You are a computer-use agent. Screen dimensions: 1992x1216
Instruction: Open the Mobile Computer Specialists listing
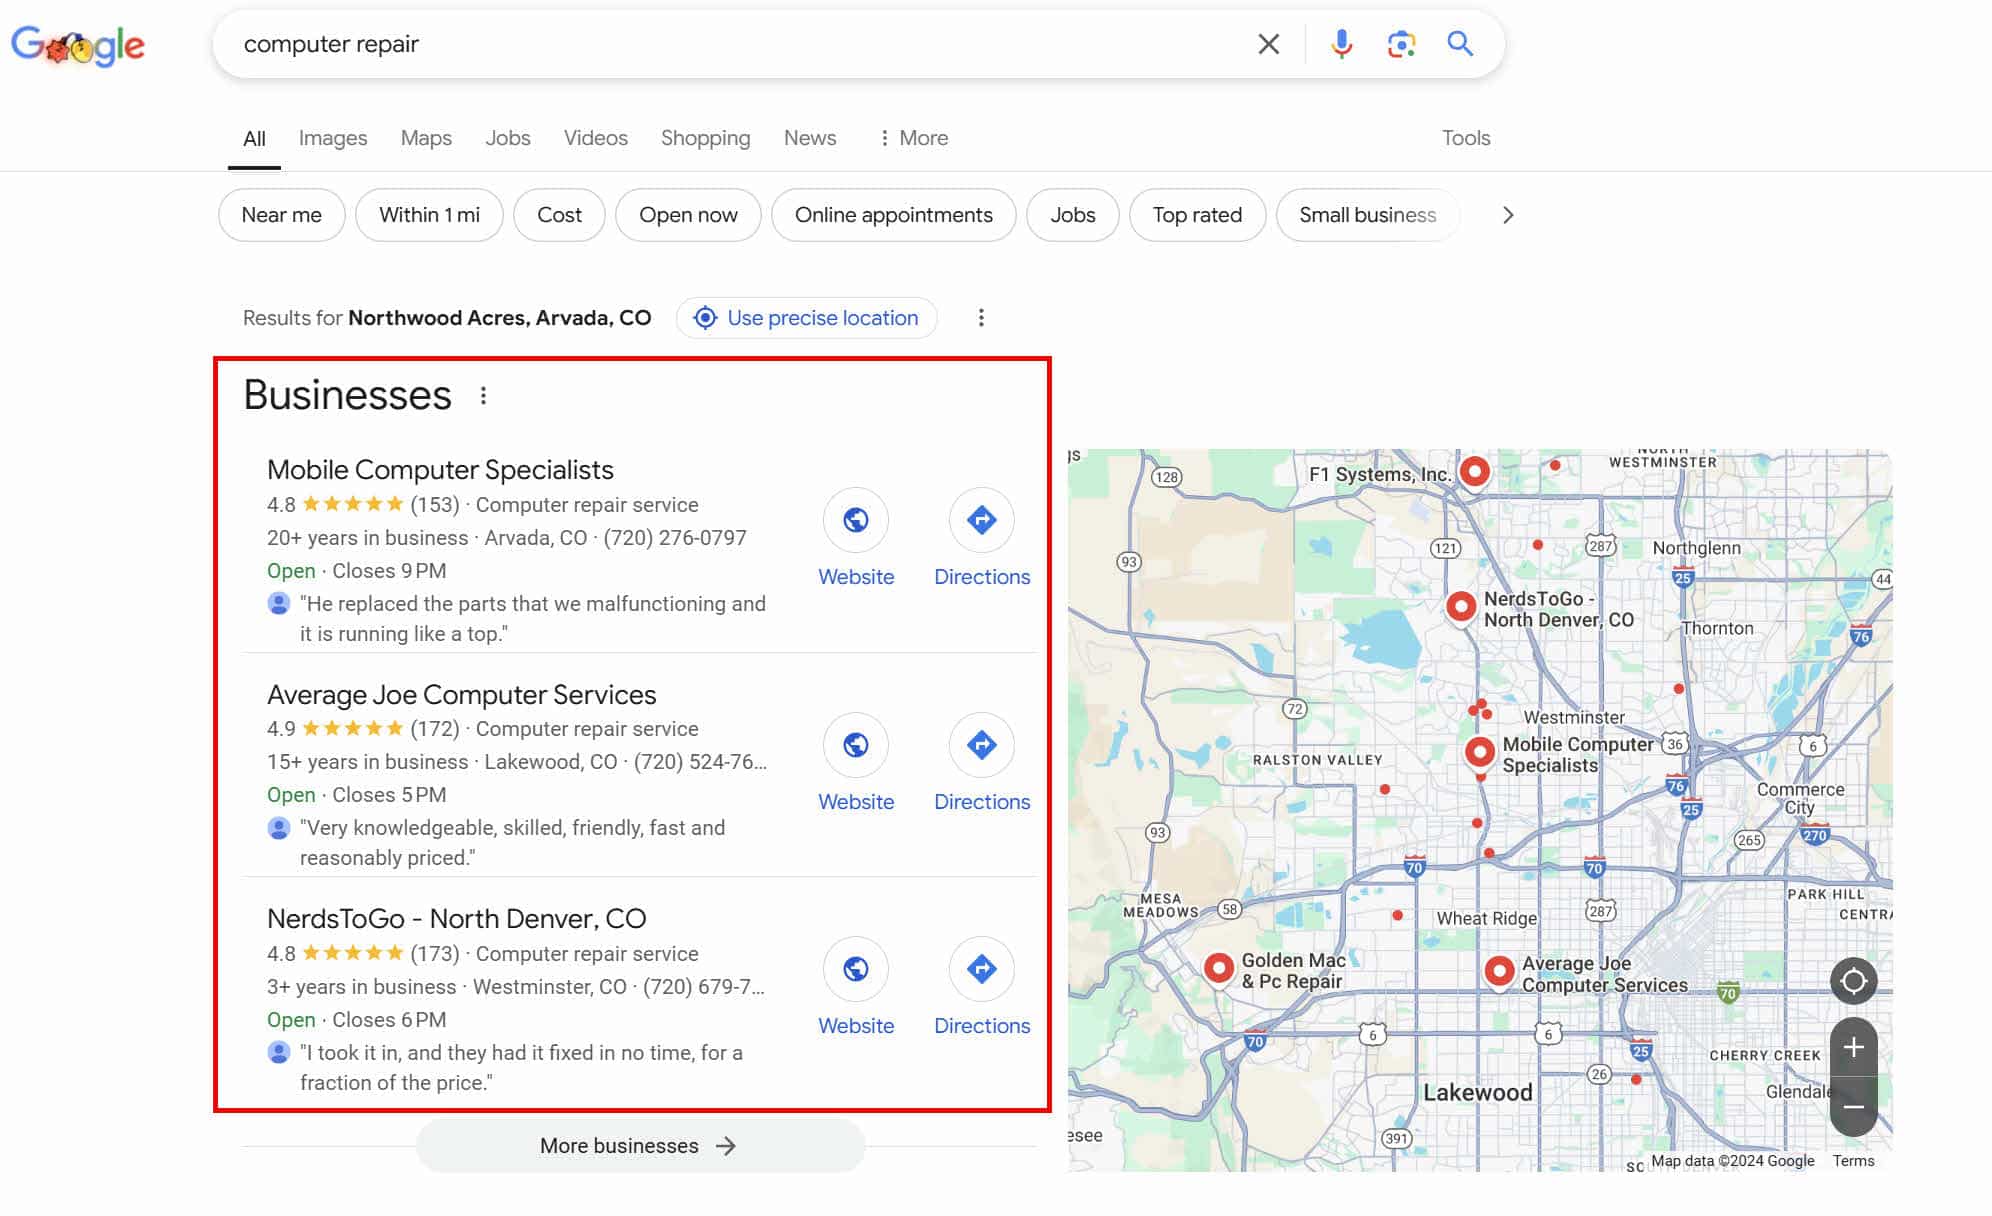click(x=440, y=470)
